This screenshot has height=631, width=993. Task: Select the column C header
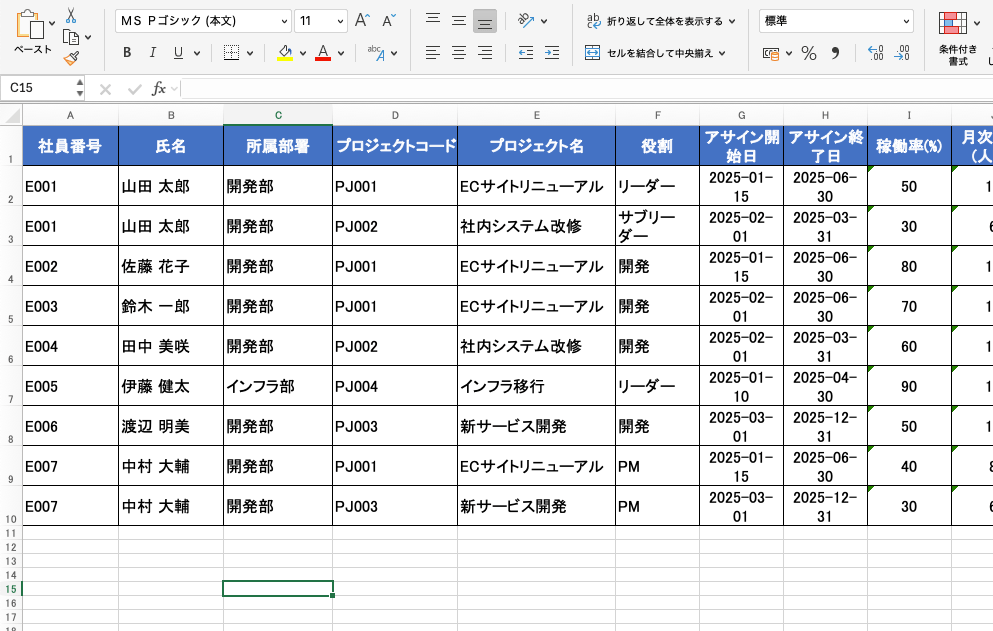click(278, 115)
